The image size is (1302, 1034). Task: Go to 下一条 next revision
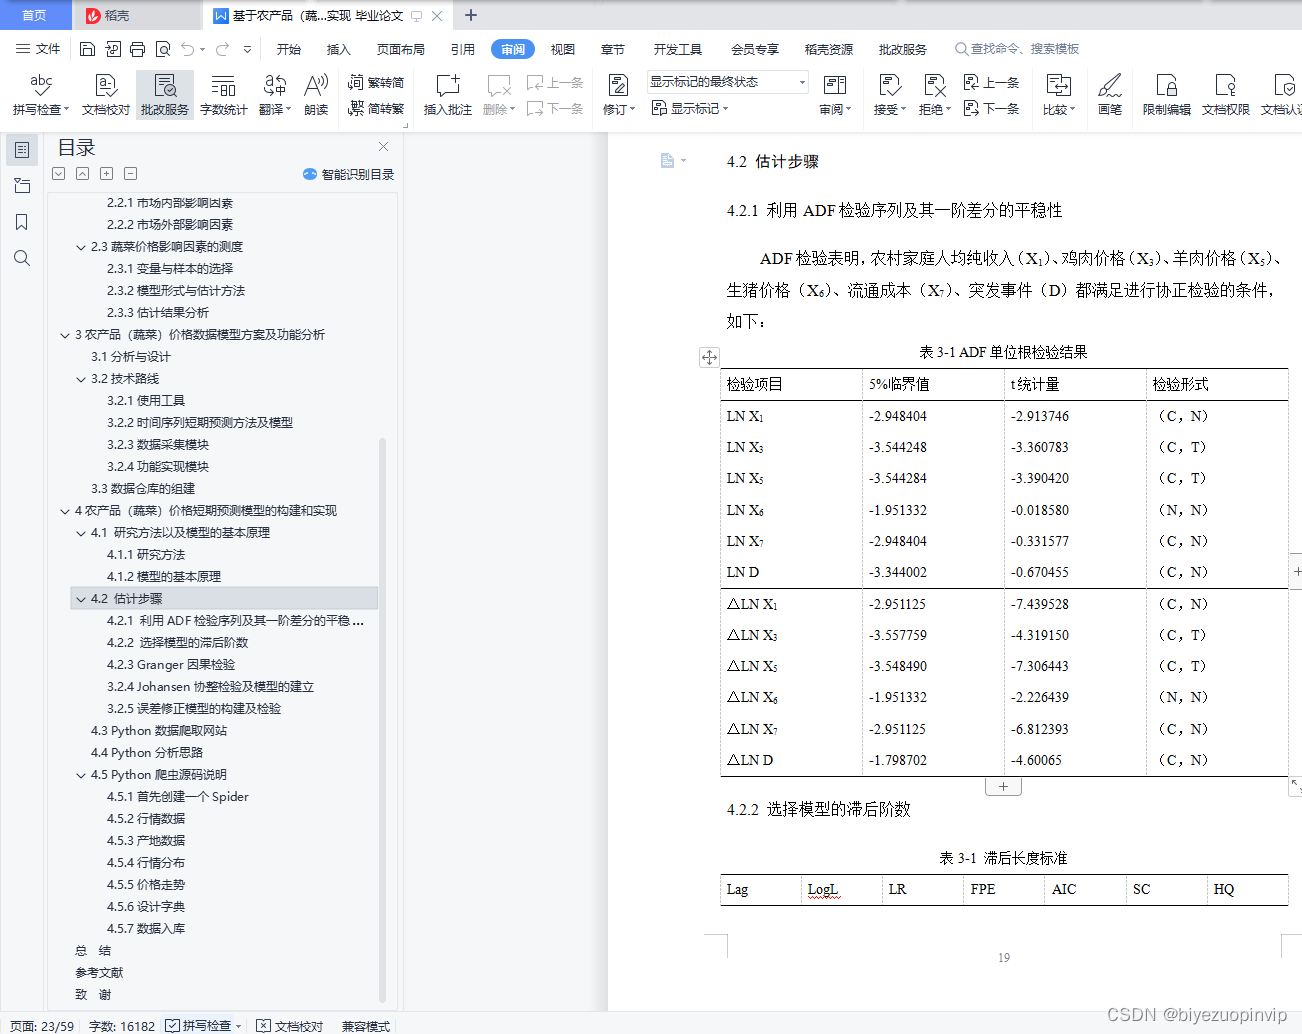pyautogui.click(x=991, y=108)
